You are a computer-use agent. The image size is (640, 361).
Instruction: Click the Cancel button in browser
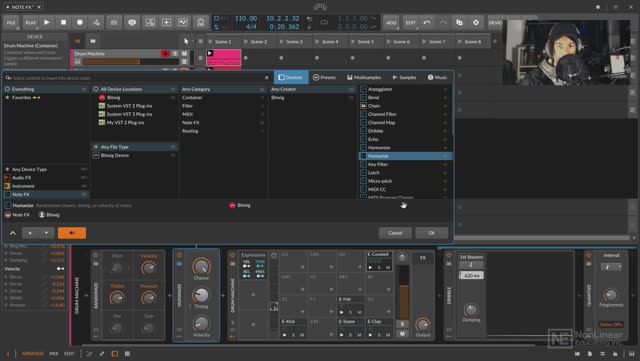(x=395, y=233)
